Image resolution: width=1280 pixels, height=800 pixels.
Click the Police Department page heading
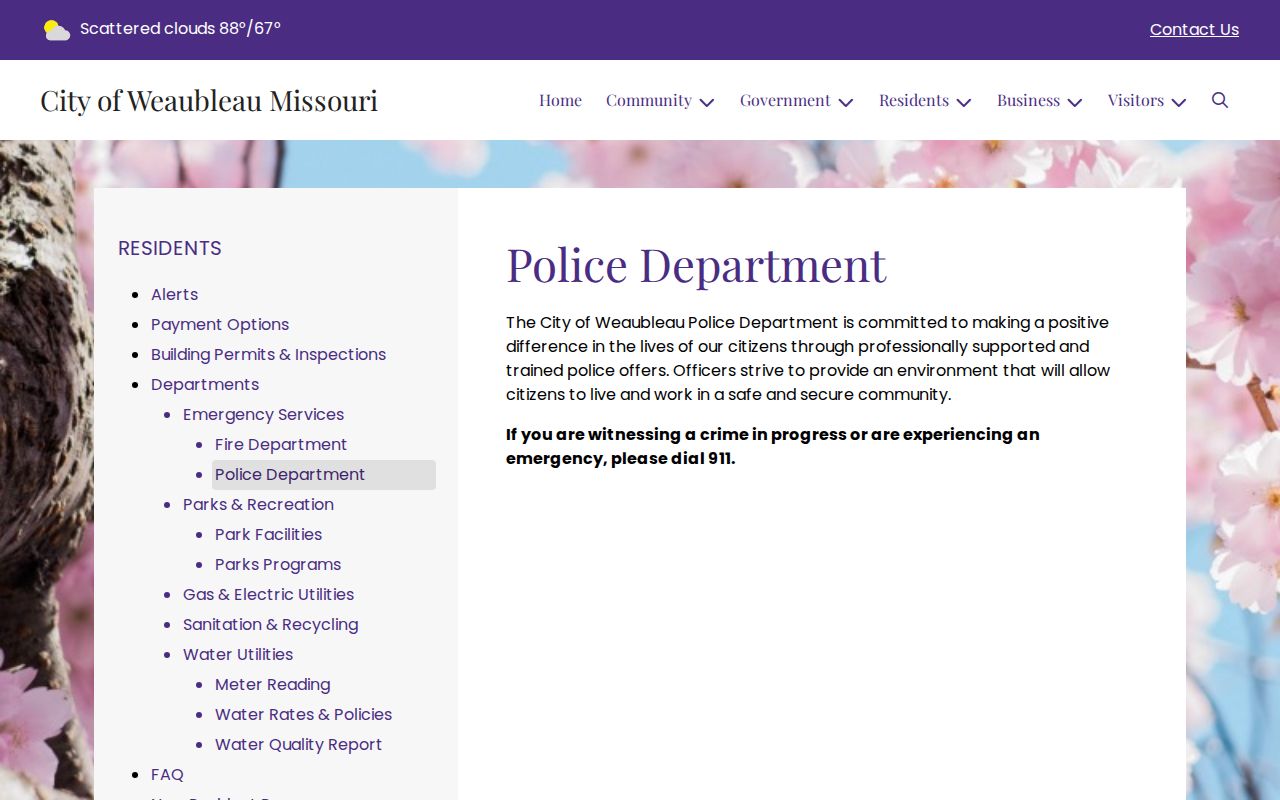(696, 265)
